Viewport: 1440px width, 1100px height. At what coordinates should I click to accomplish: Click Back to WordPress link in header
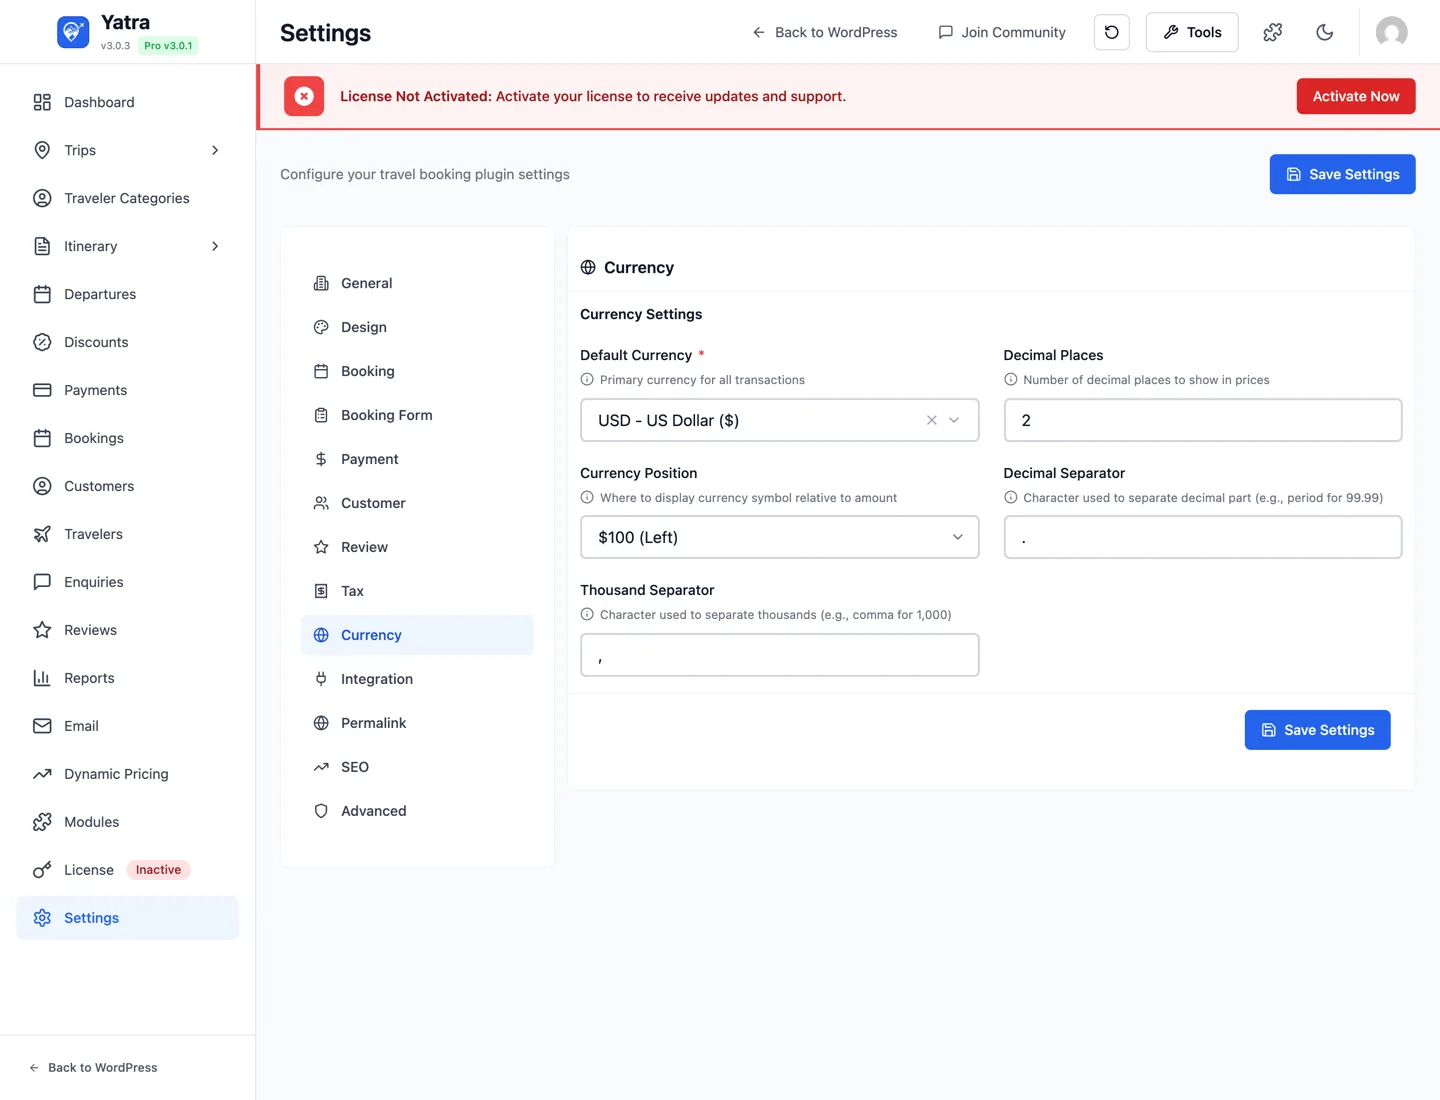(824, 32)
